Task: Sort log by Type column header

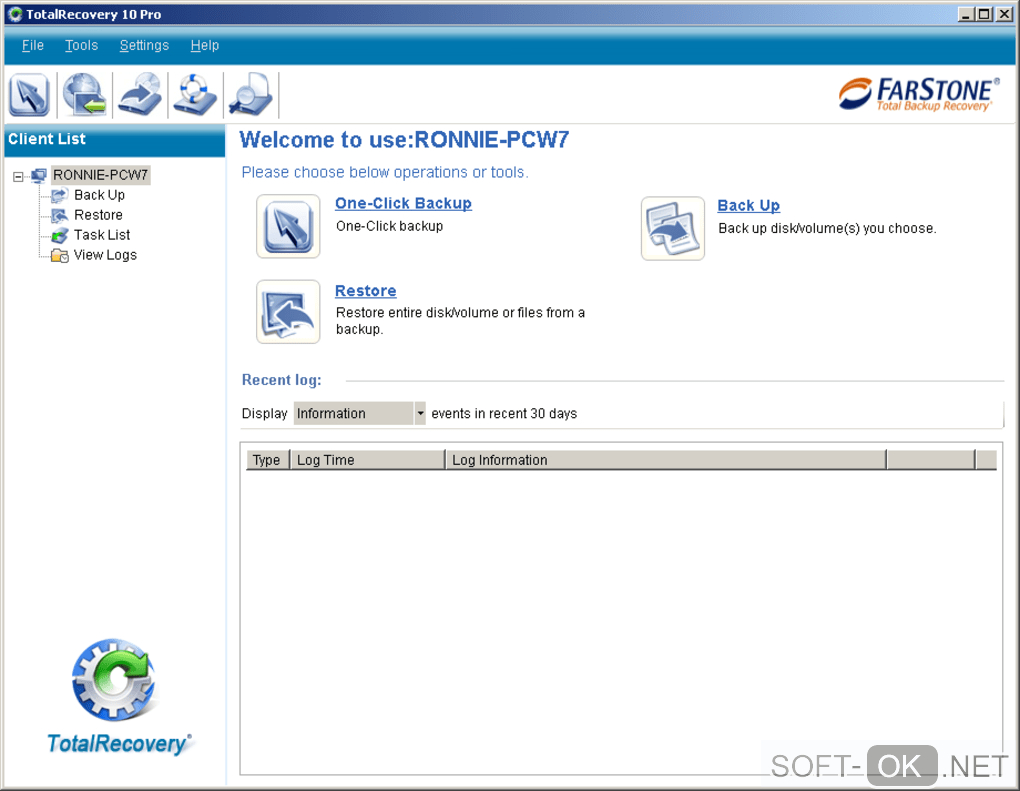Action: pyautogui.click(x=267, y=460)
